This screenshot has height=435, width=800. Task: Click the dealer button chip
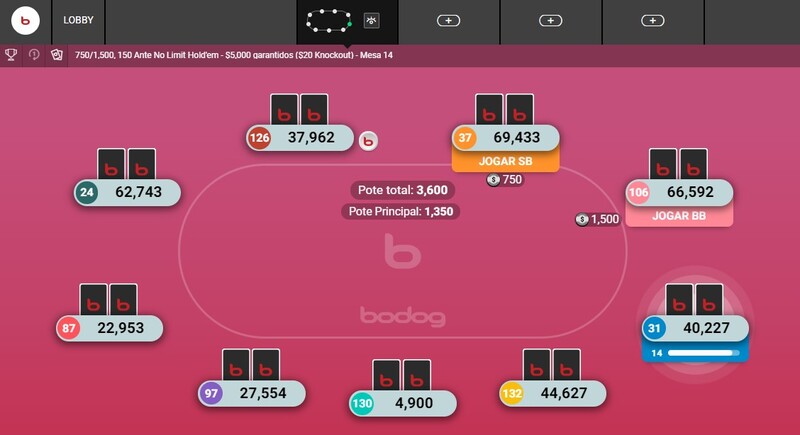click(368, 141)
